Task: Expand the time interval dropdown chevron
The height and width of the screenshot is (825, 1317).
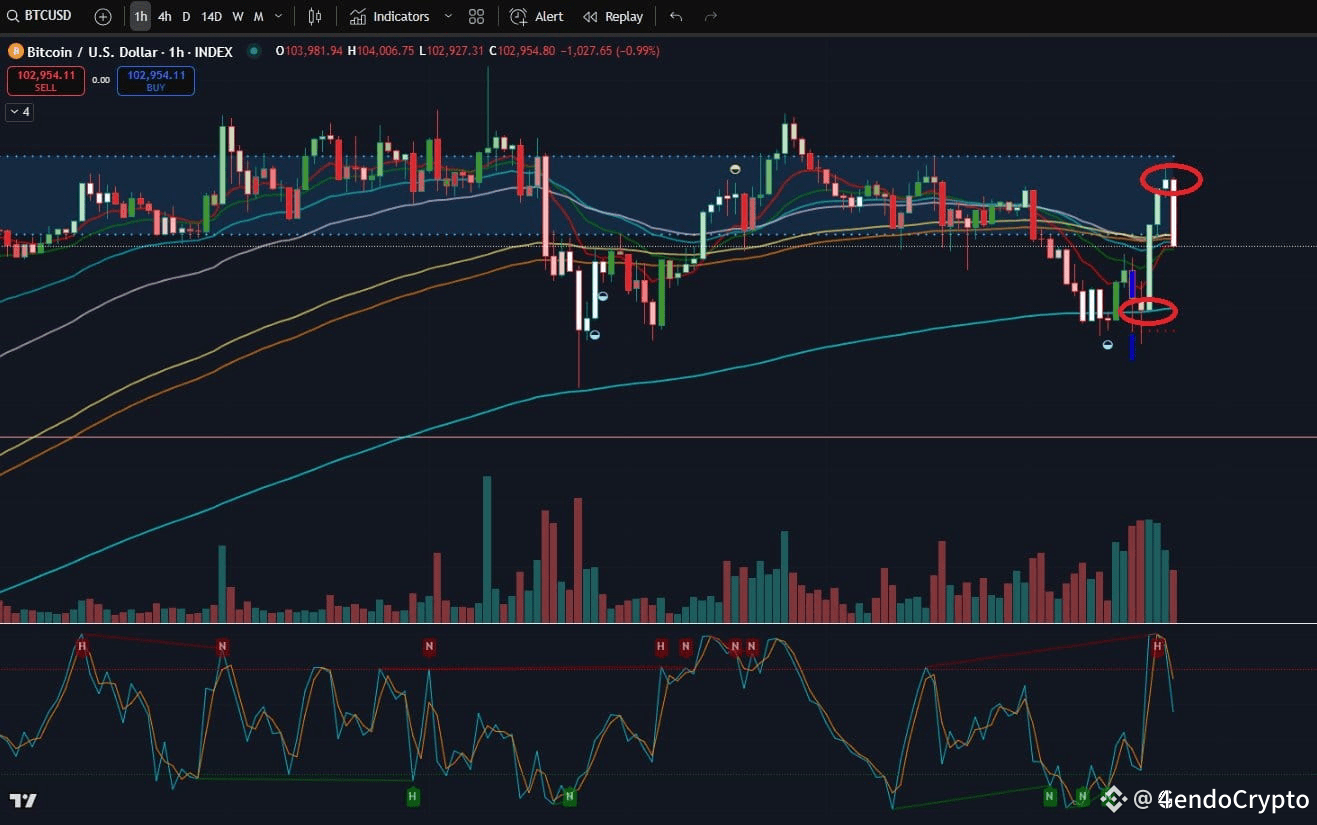Action: click(278, 17)
